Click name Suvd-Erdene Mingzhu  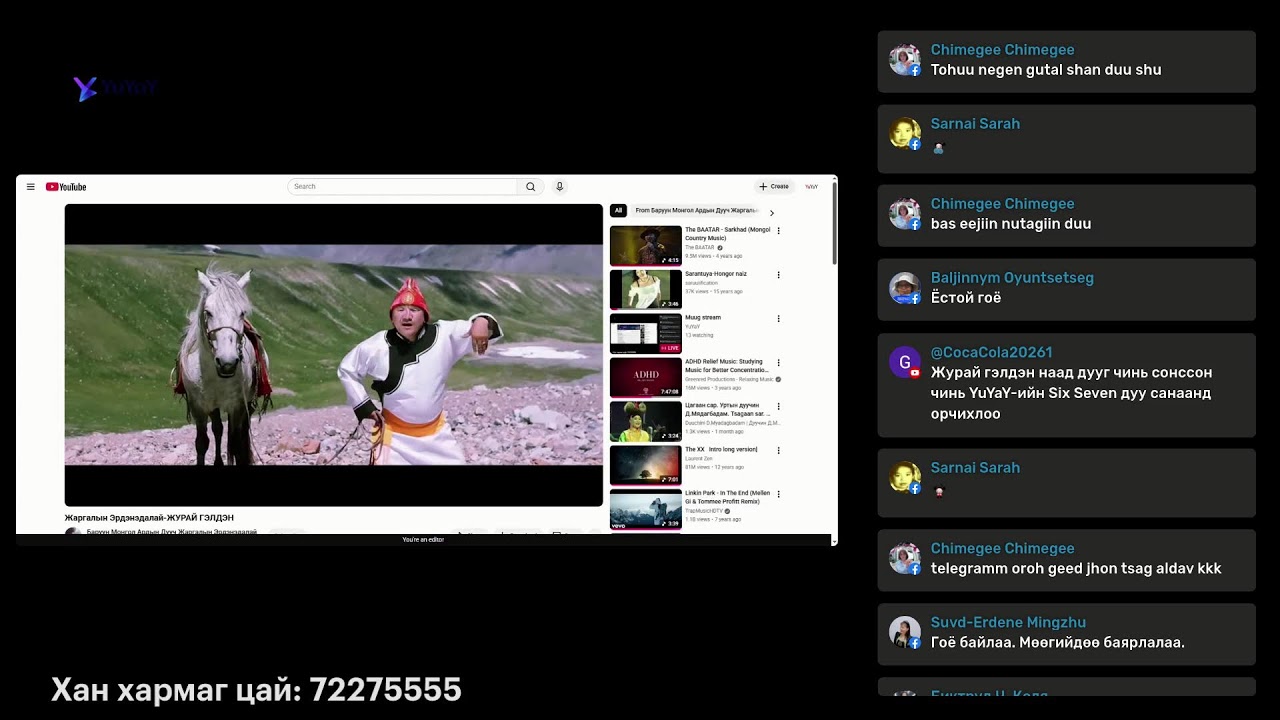1008,622
